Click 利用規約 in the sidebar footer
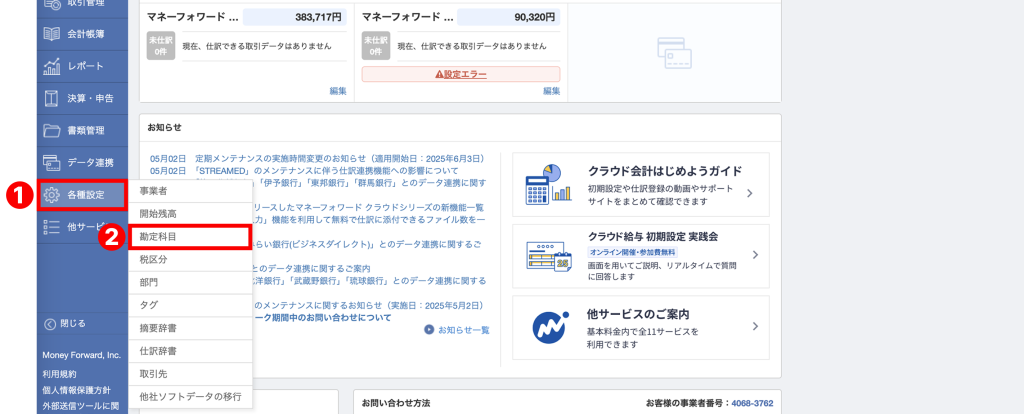This screenshot has height=414, width=1024. tap(59, 374)
